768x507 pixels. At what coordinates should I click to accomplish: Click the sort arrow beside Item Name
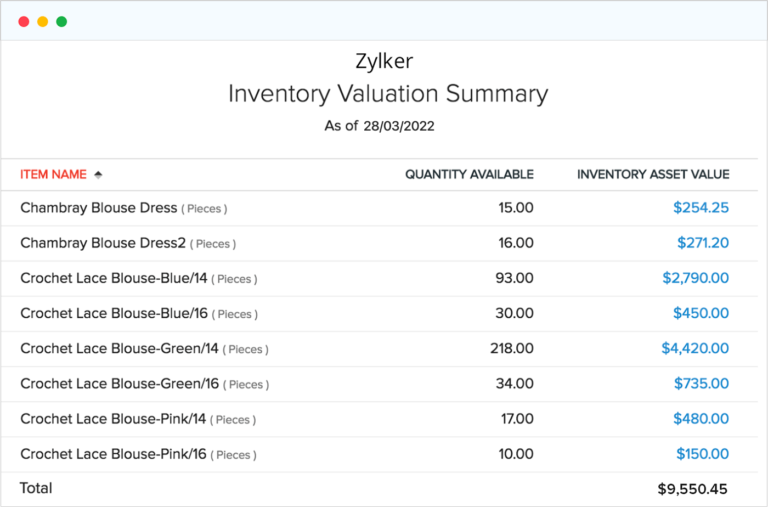98,175
